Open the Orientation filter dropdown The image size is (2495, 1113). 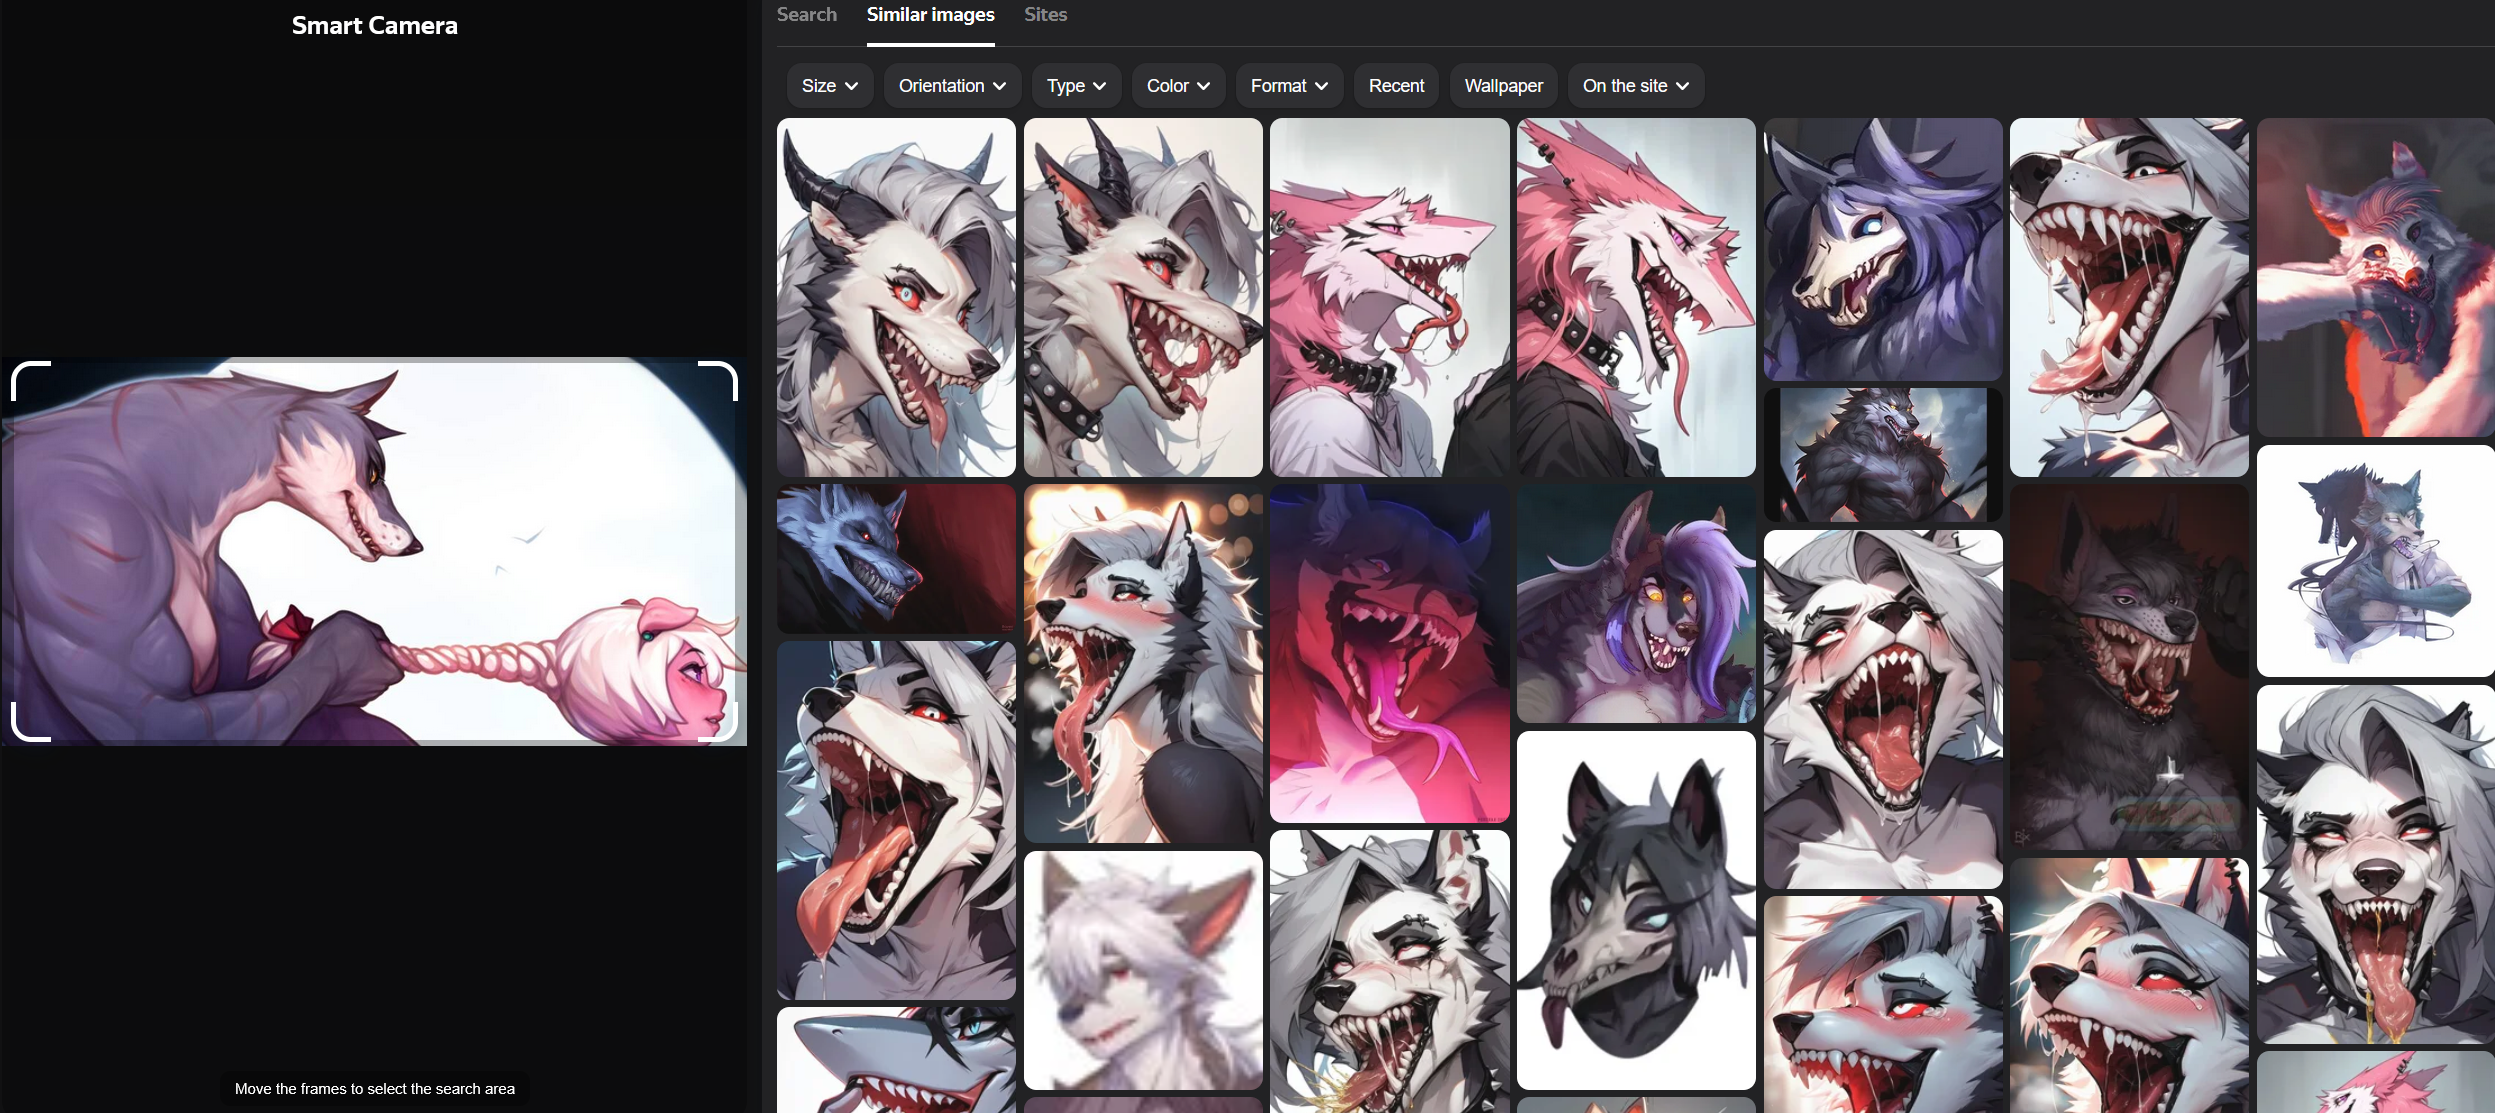(x=952, y=86)
